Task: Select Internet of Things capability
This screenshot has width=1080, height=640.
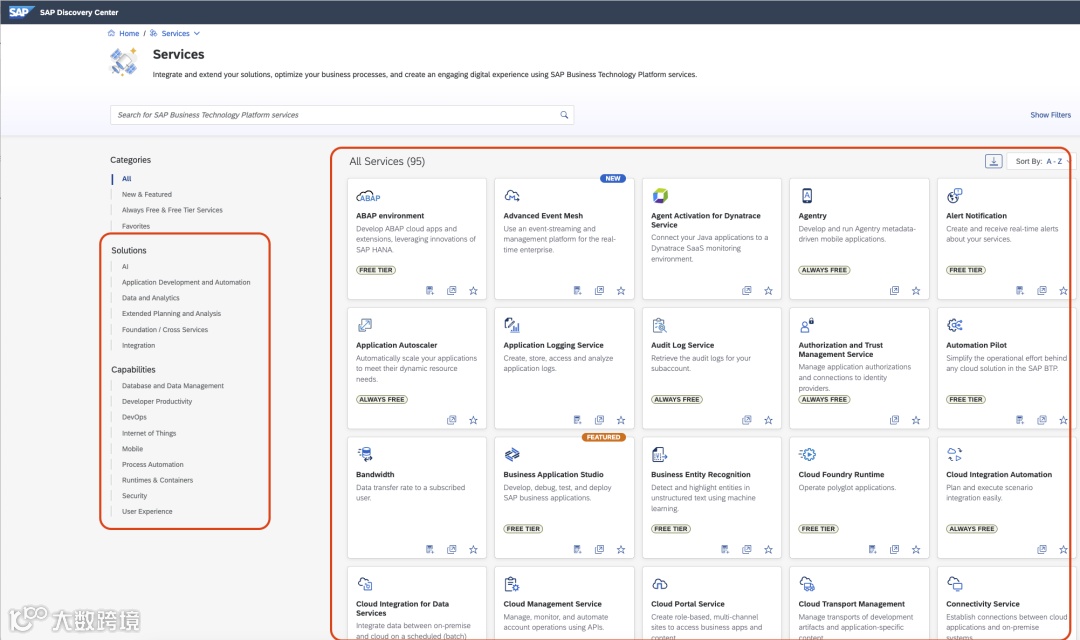Action: pyautogui.click(x=149, y=433)
